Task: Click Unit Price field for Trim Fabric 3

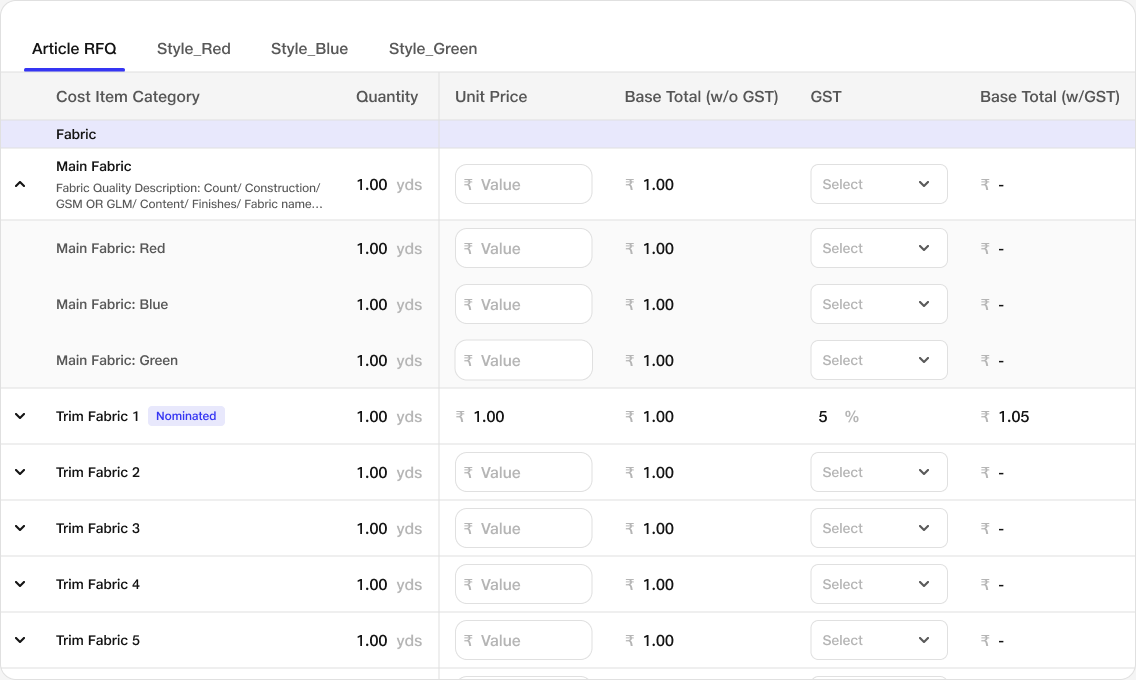Action: click(523, 528)
